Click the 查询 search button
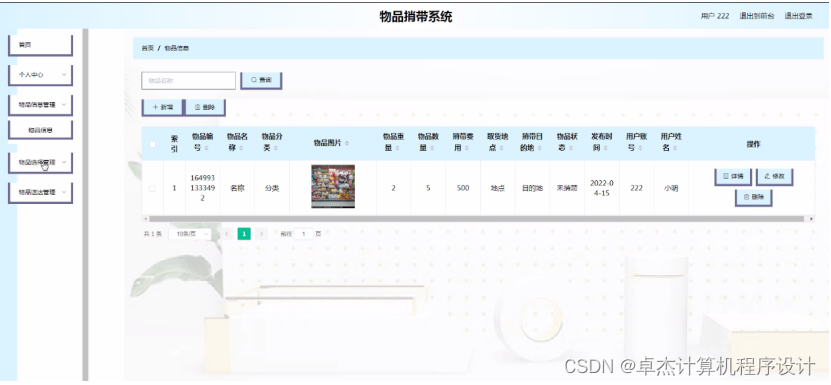Image resolution: width=831 pixels, height=385 pixels. 261,80
